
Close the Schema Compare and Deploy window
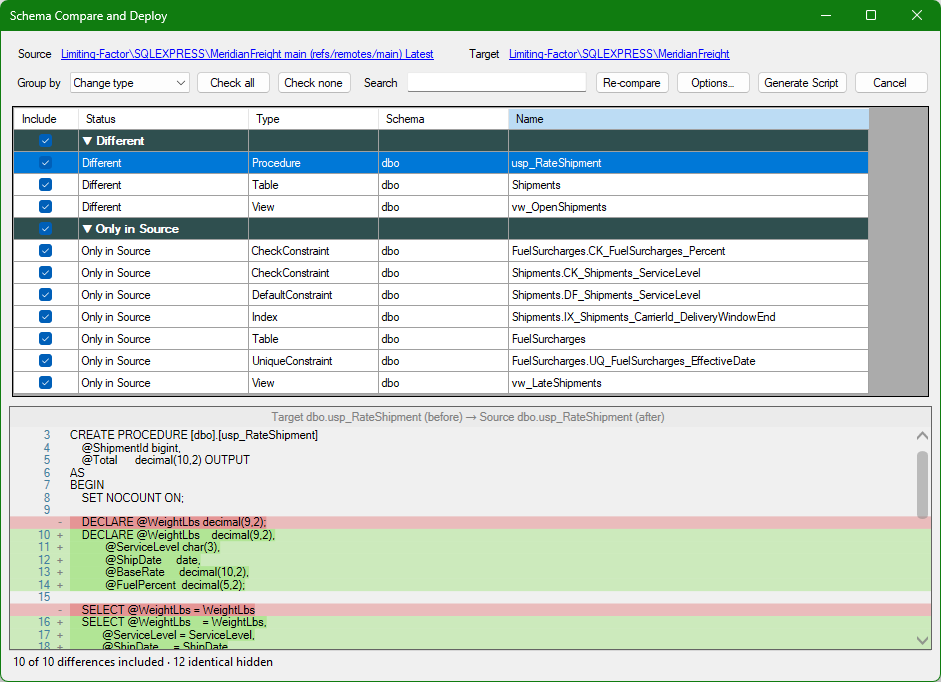point(917,15)
